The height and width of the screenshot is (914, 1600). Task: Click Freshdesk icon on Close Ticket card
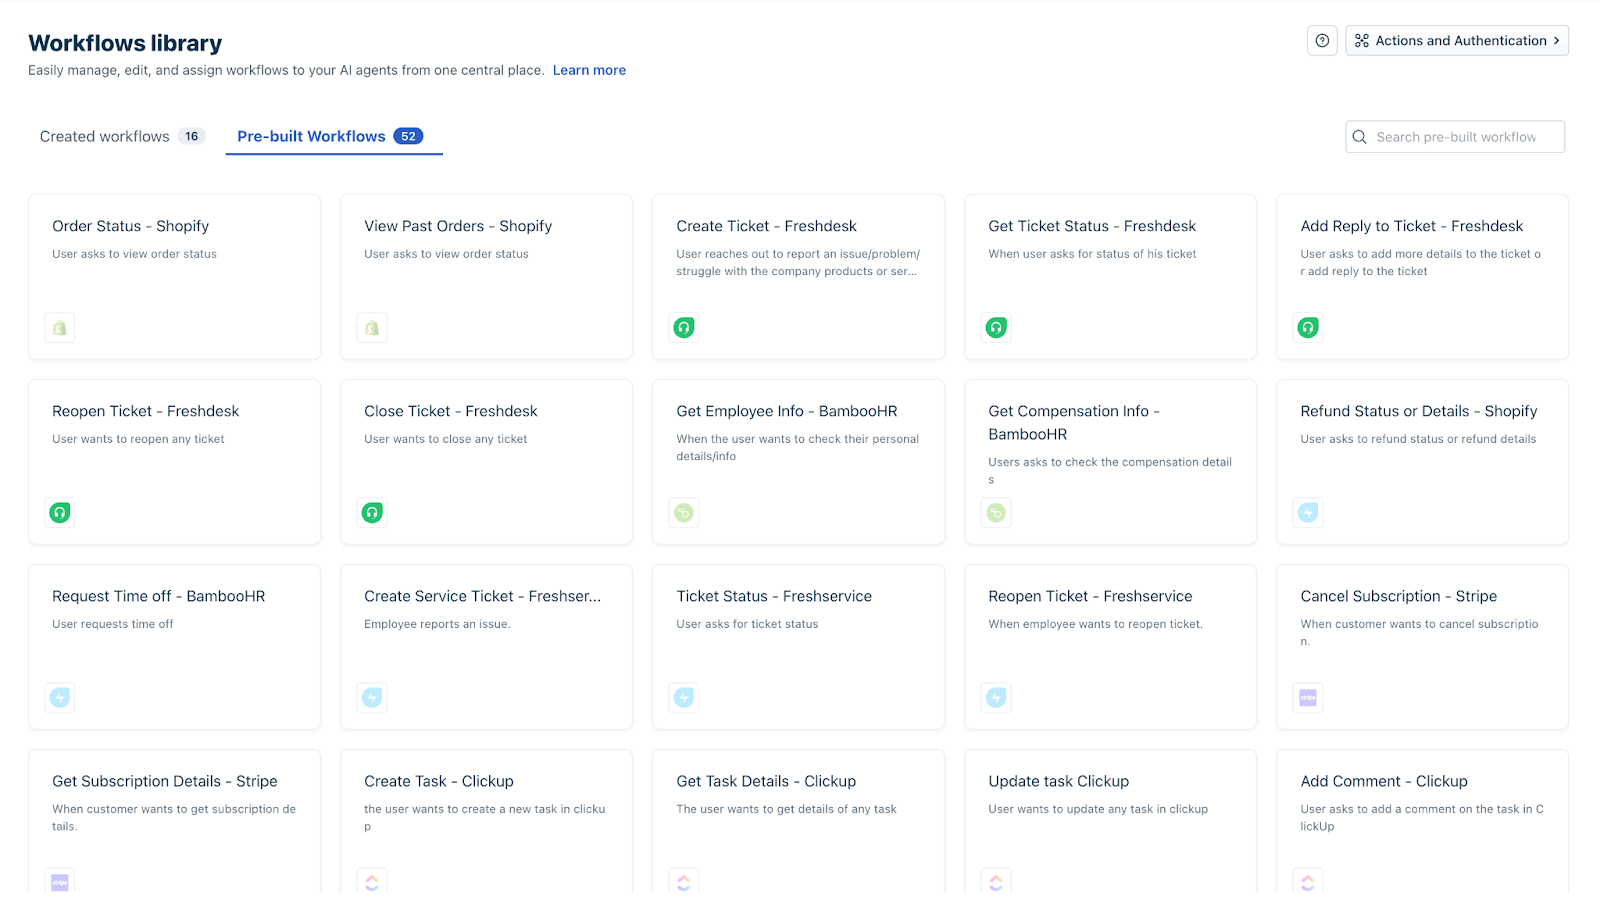(372, 513)
